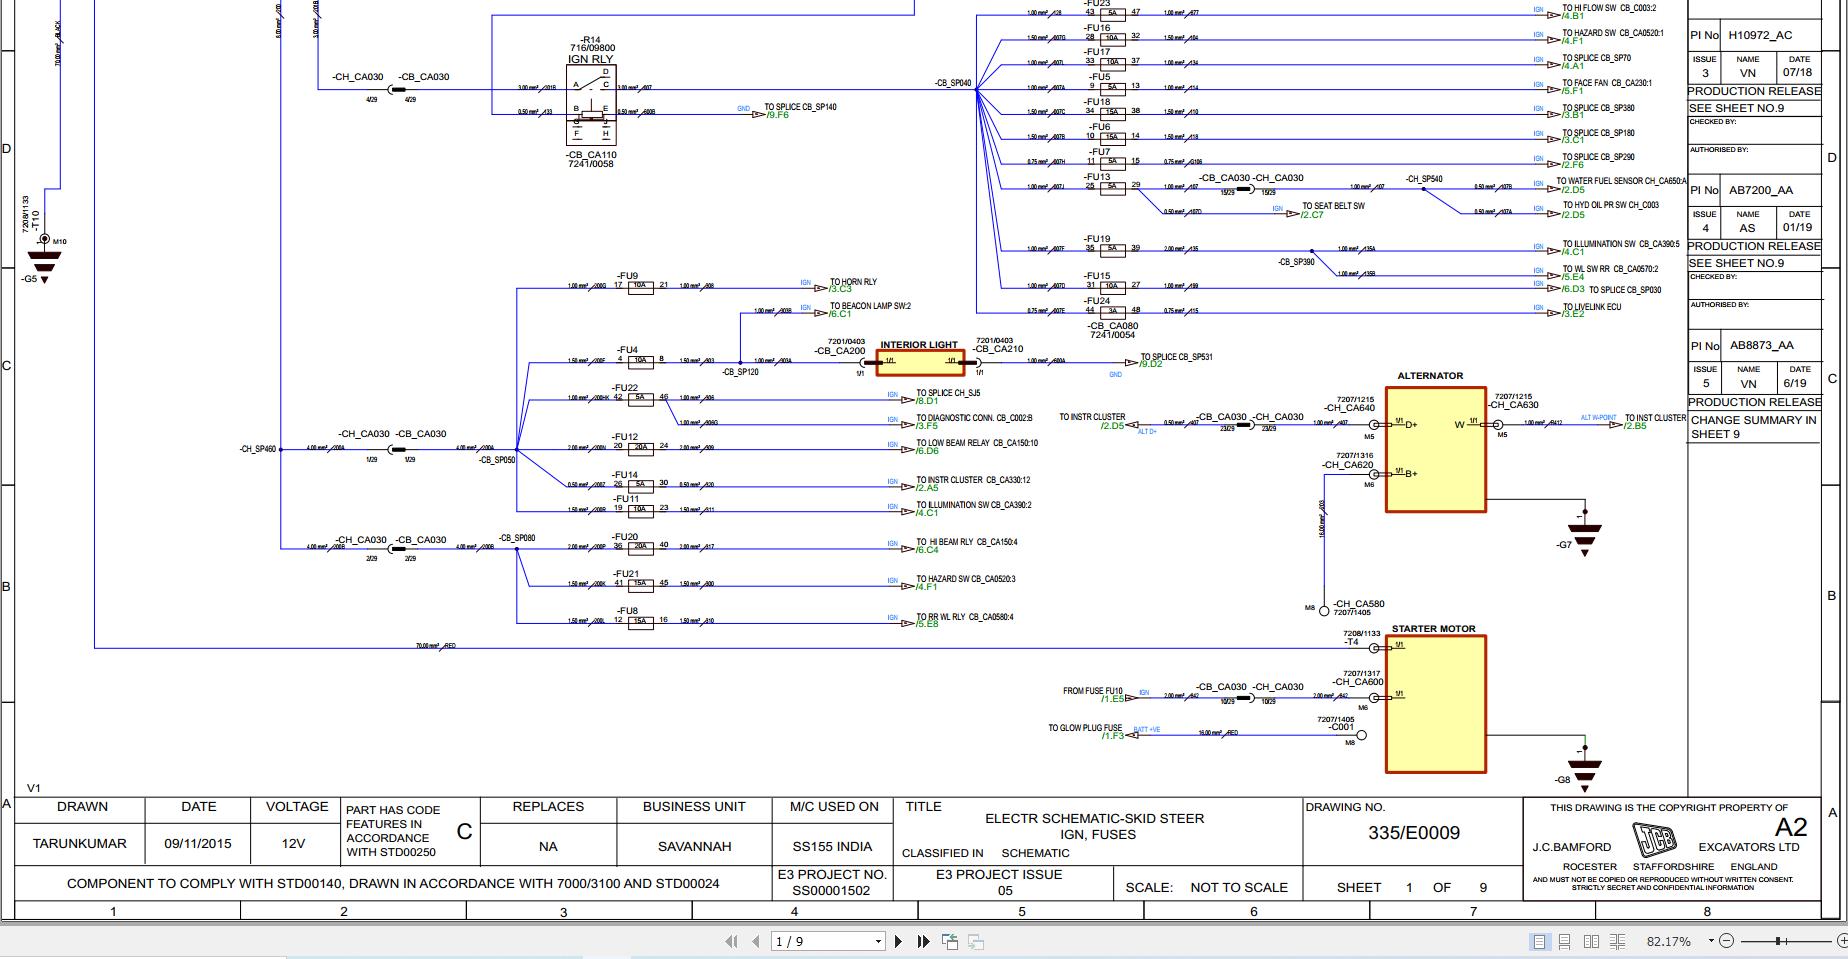Click E3 project number SS00001502

[x=832, y=890]
